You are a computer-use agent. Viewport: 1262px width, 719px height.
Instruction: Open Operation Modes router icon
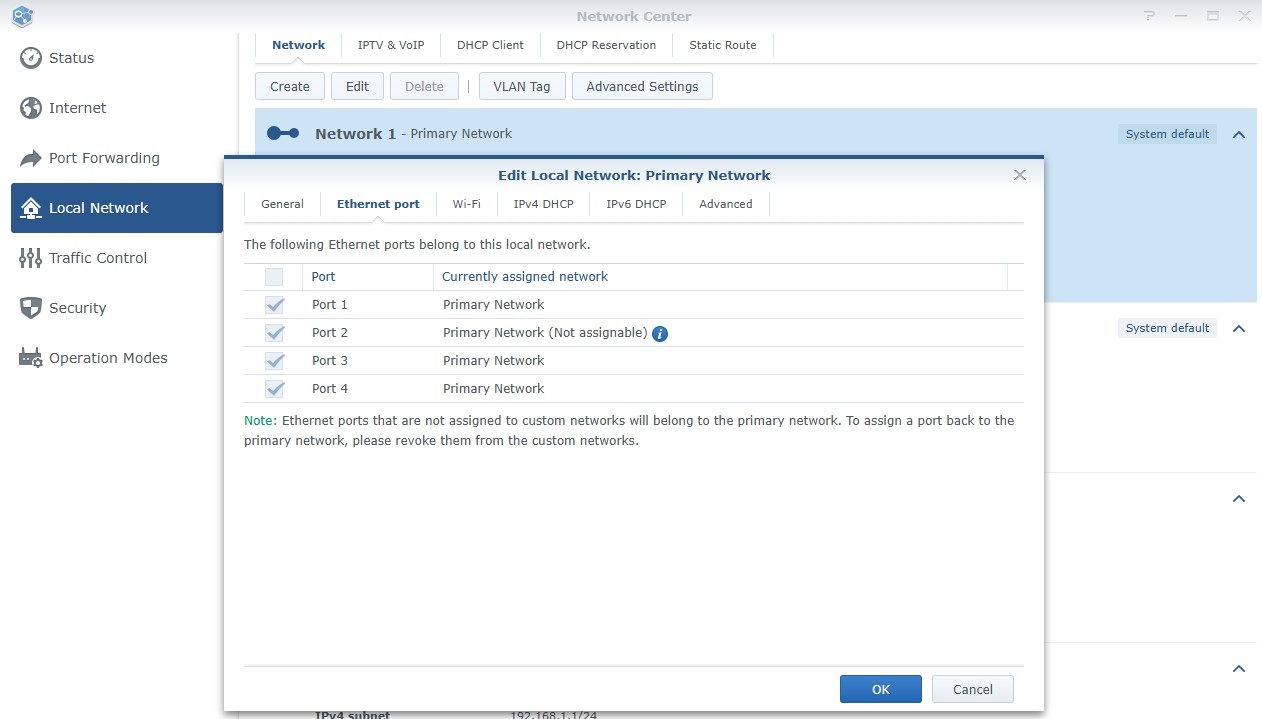point(31,358)
